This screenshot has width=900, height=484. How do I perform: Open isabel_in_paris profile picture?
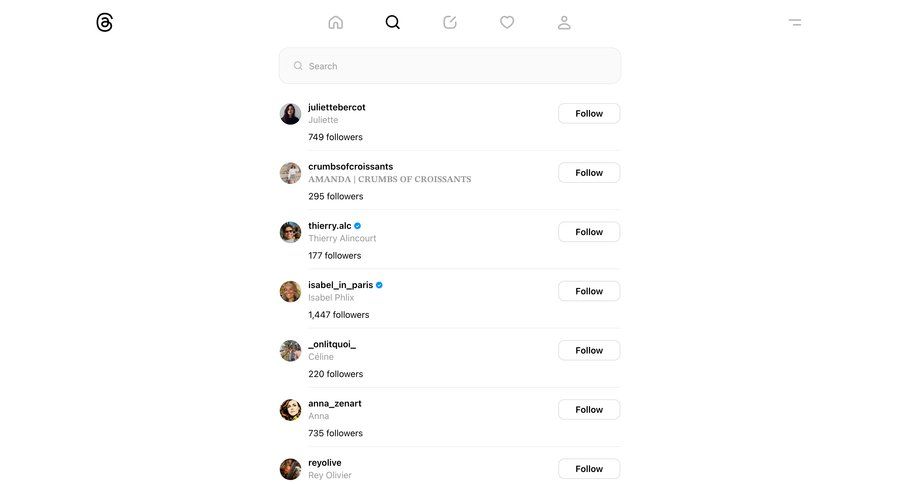(x=290, y=291)
